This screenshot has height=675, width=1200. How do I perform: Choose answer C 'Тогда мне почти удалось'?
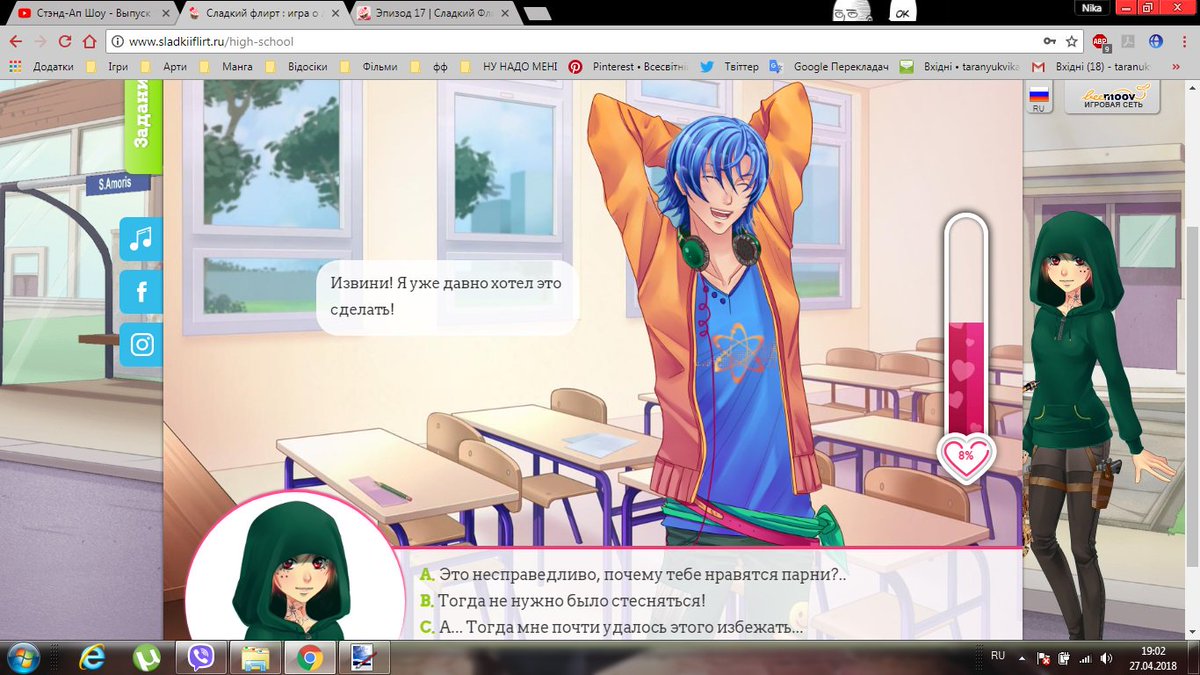click(611, 629)
